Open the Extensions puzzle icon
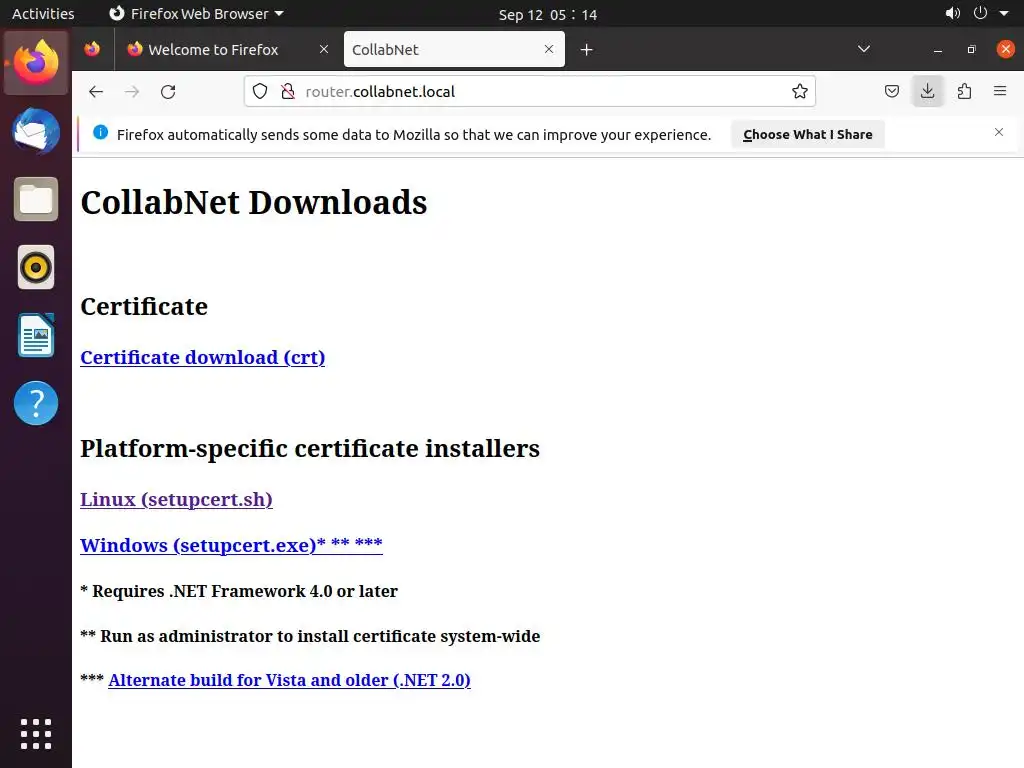This screenshot has width=1024, height=768. click(964, 92)
